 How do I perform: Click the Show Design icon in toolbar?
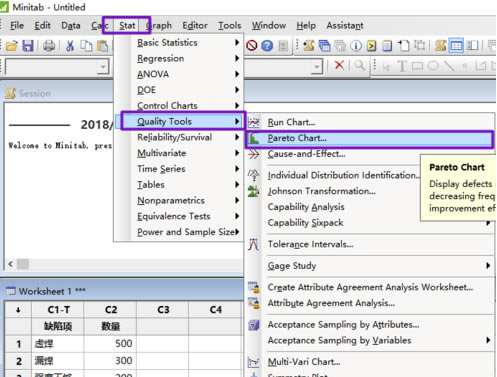(419, 45)
